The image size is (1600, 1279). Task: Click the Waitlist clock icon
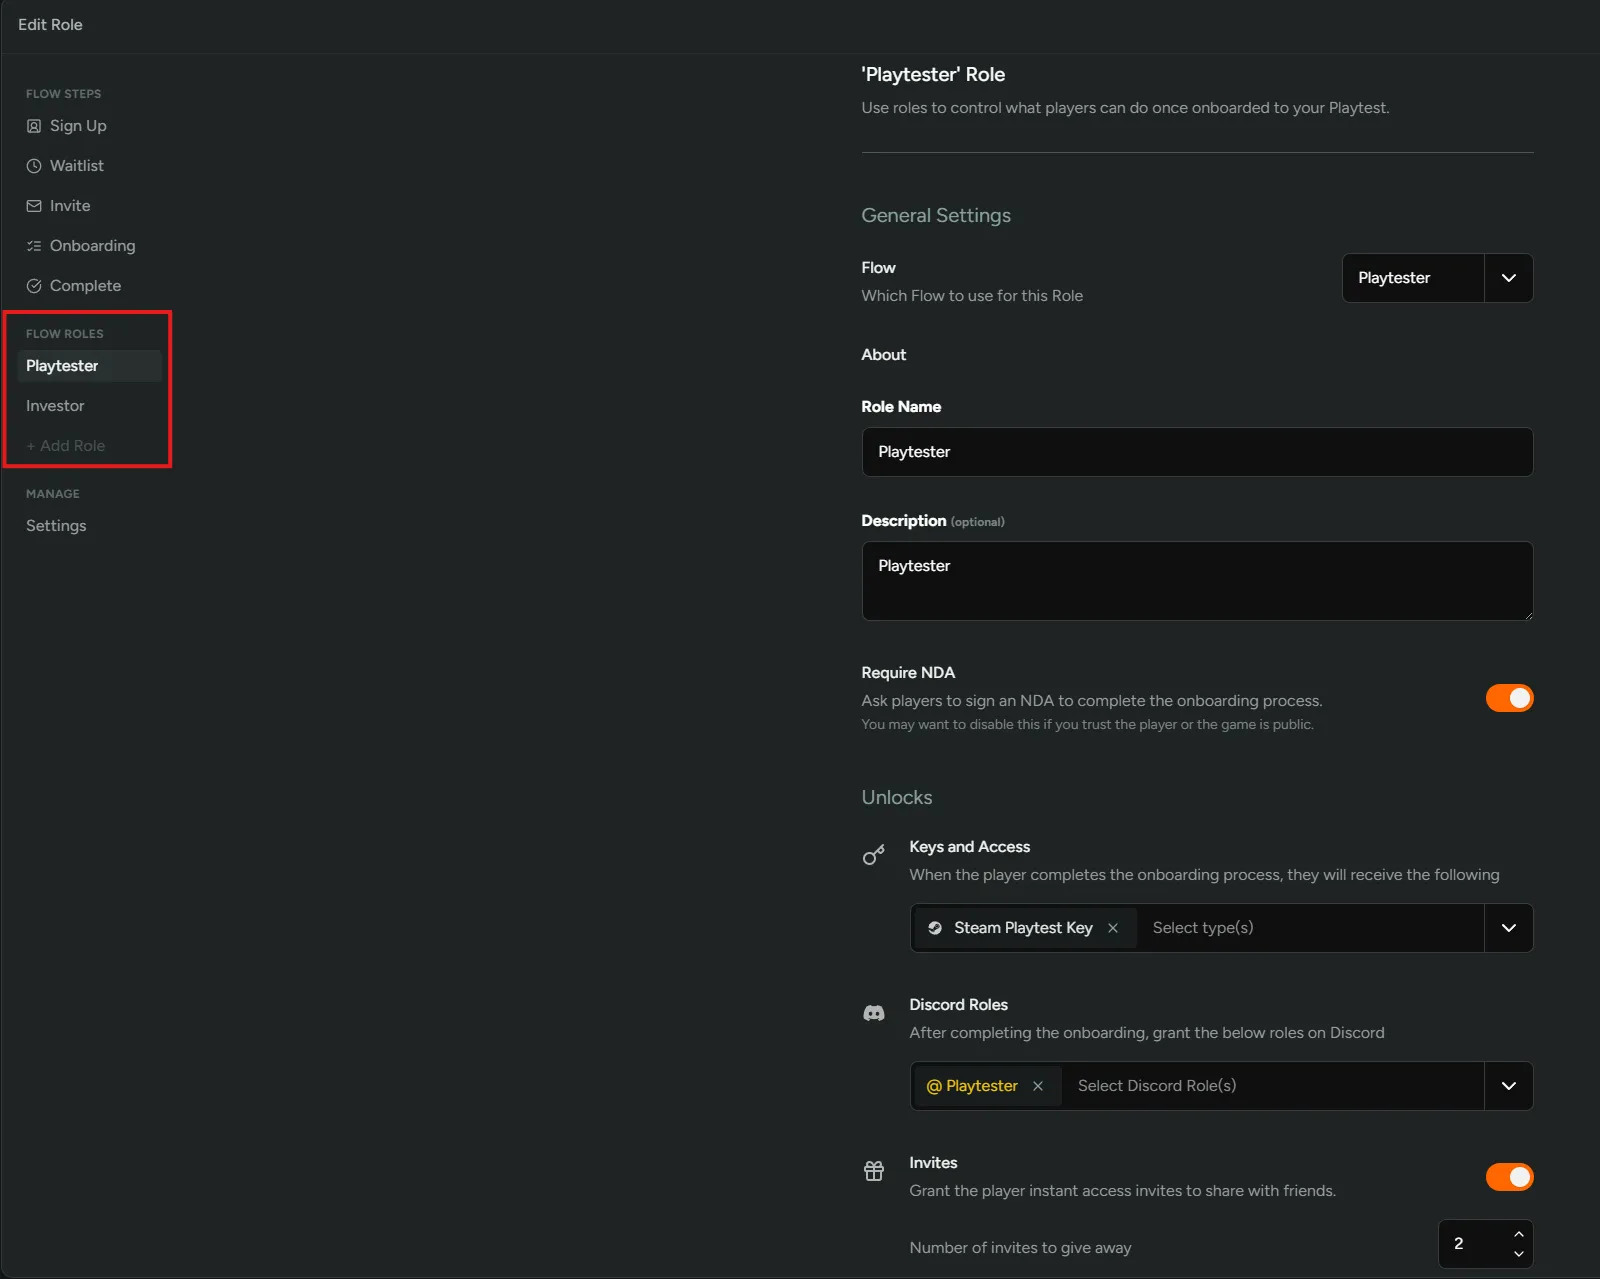[x=34, y=166]
